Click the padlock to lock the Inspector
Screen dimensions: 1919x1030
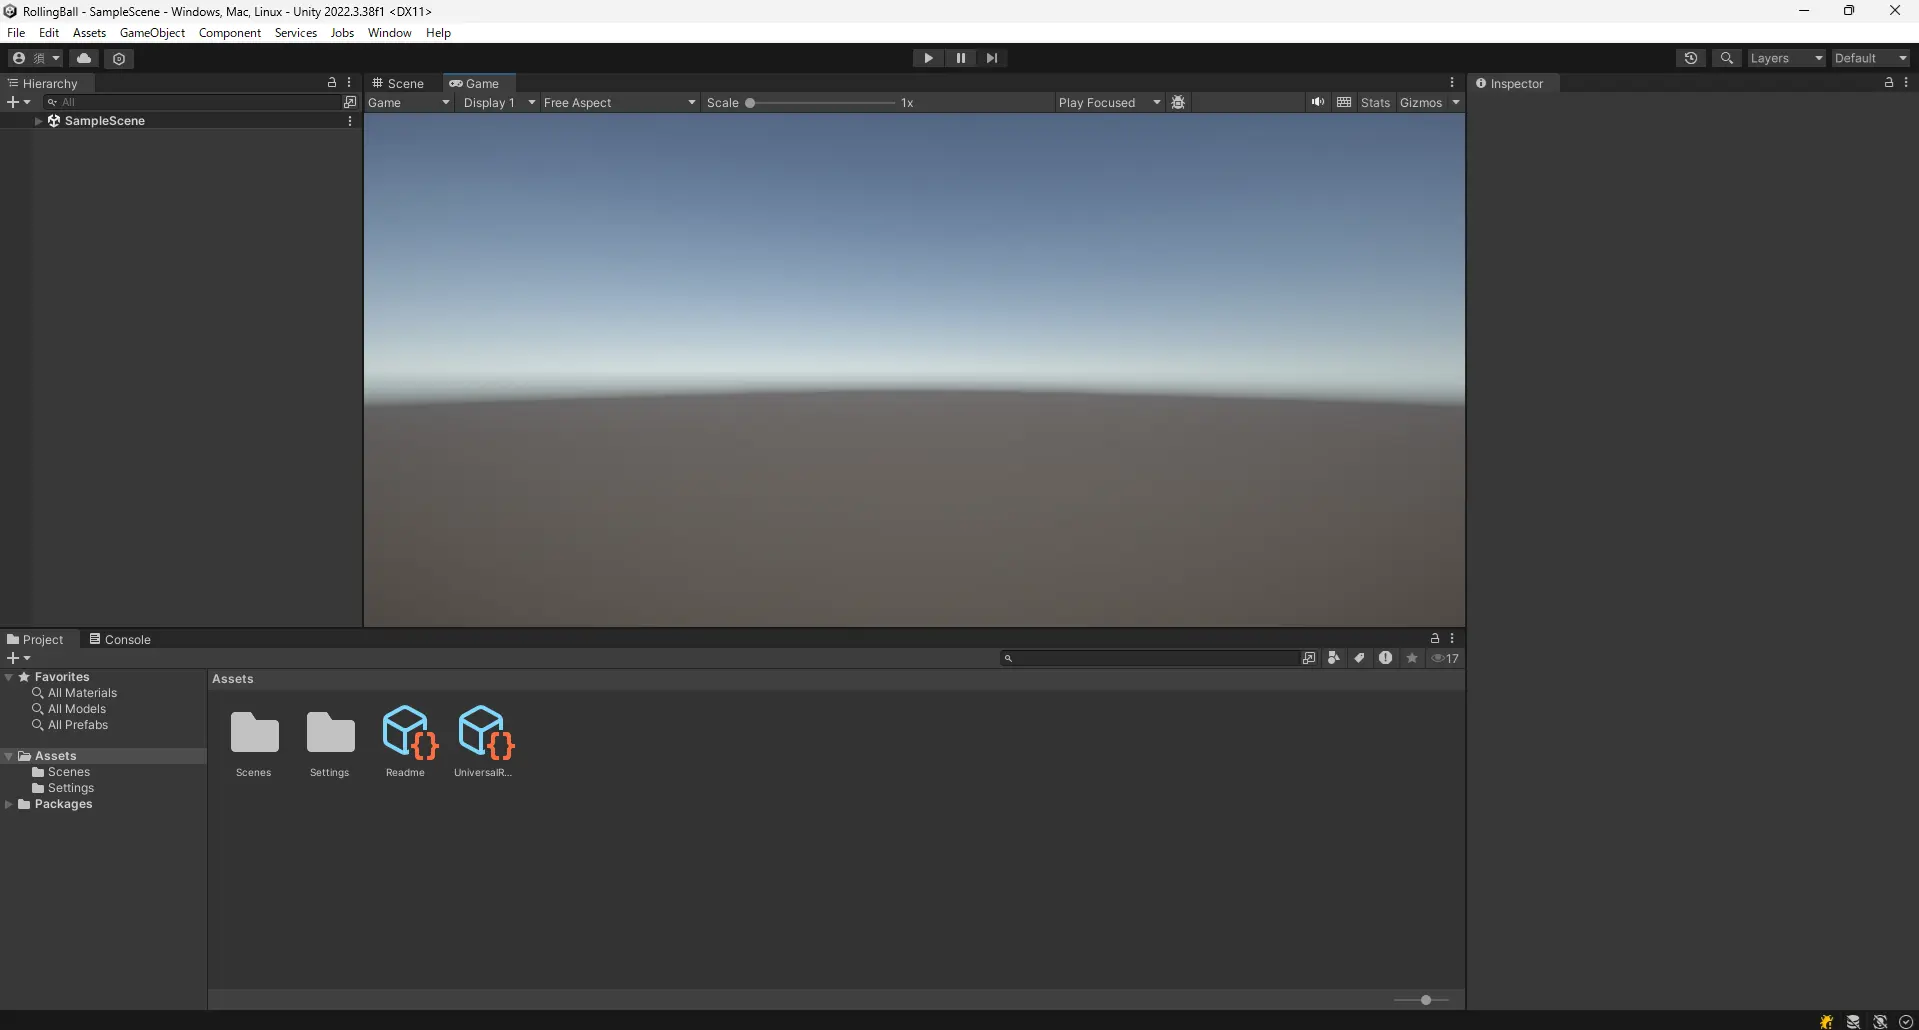pyautogui.click(x=1887, y=83)
